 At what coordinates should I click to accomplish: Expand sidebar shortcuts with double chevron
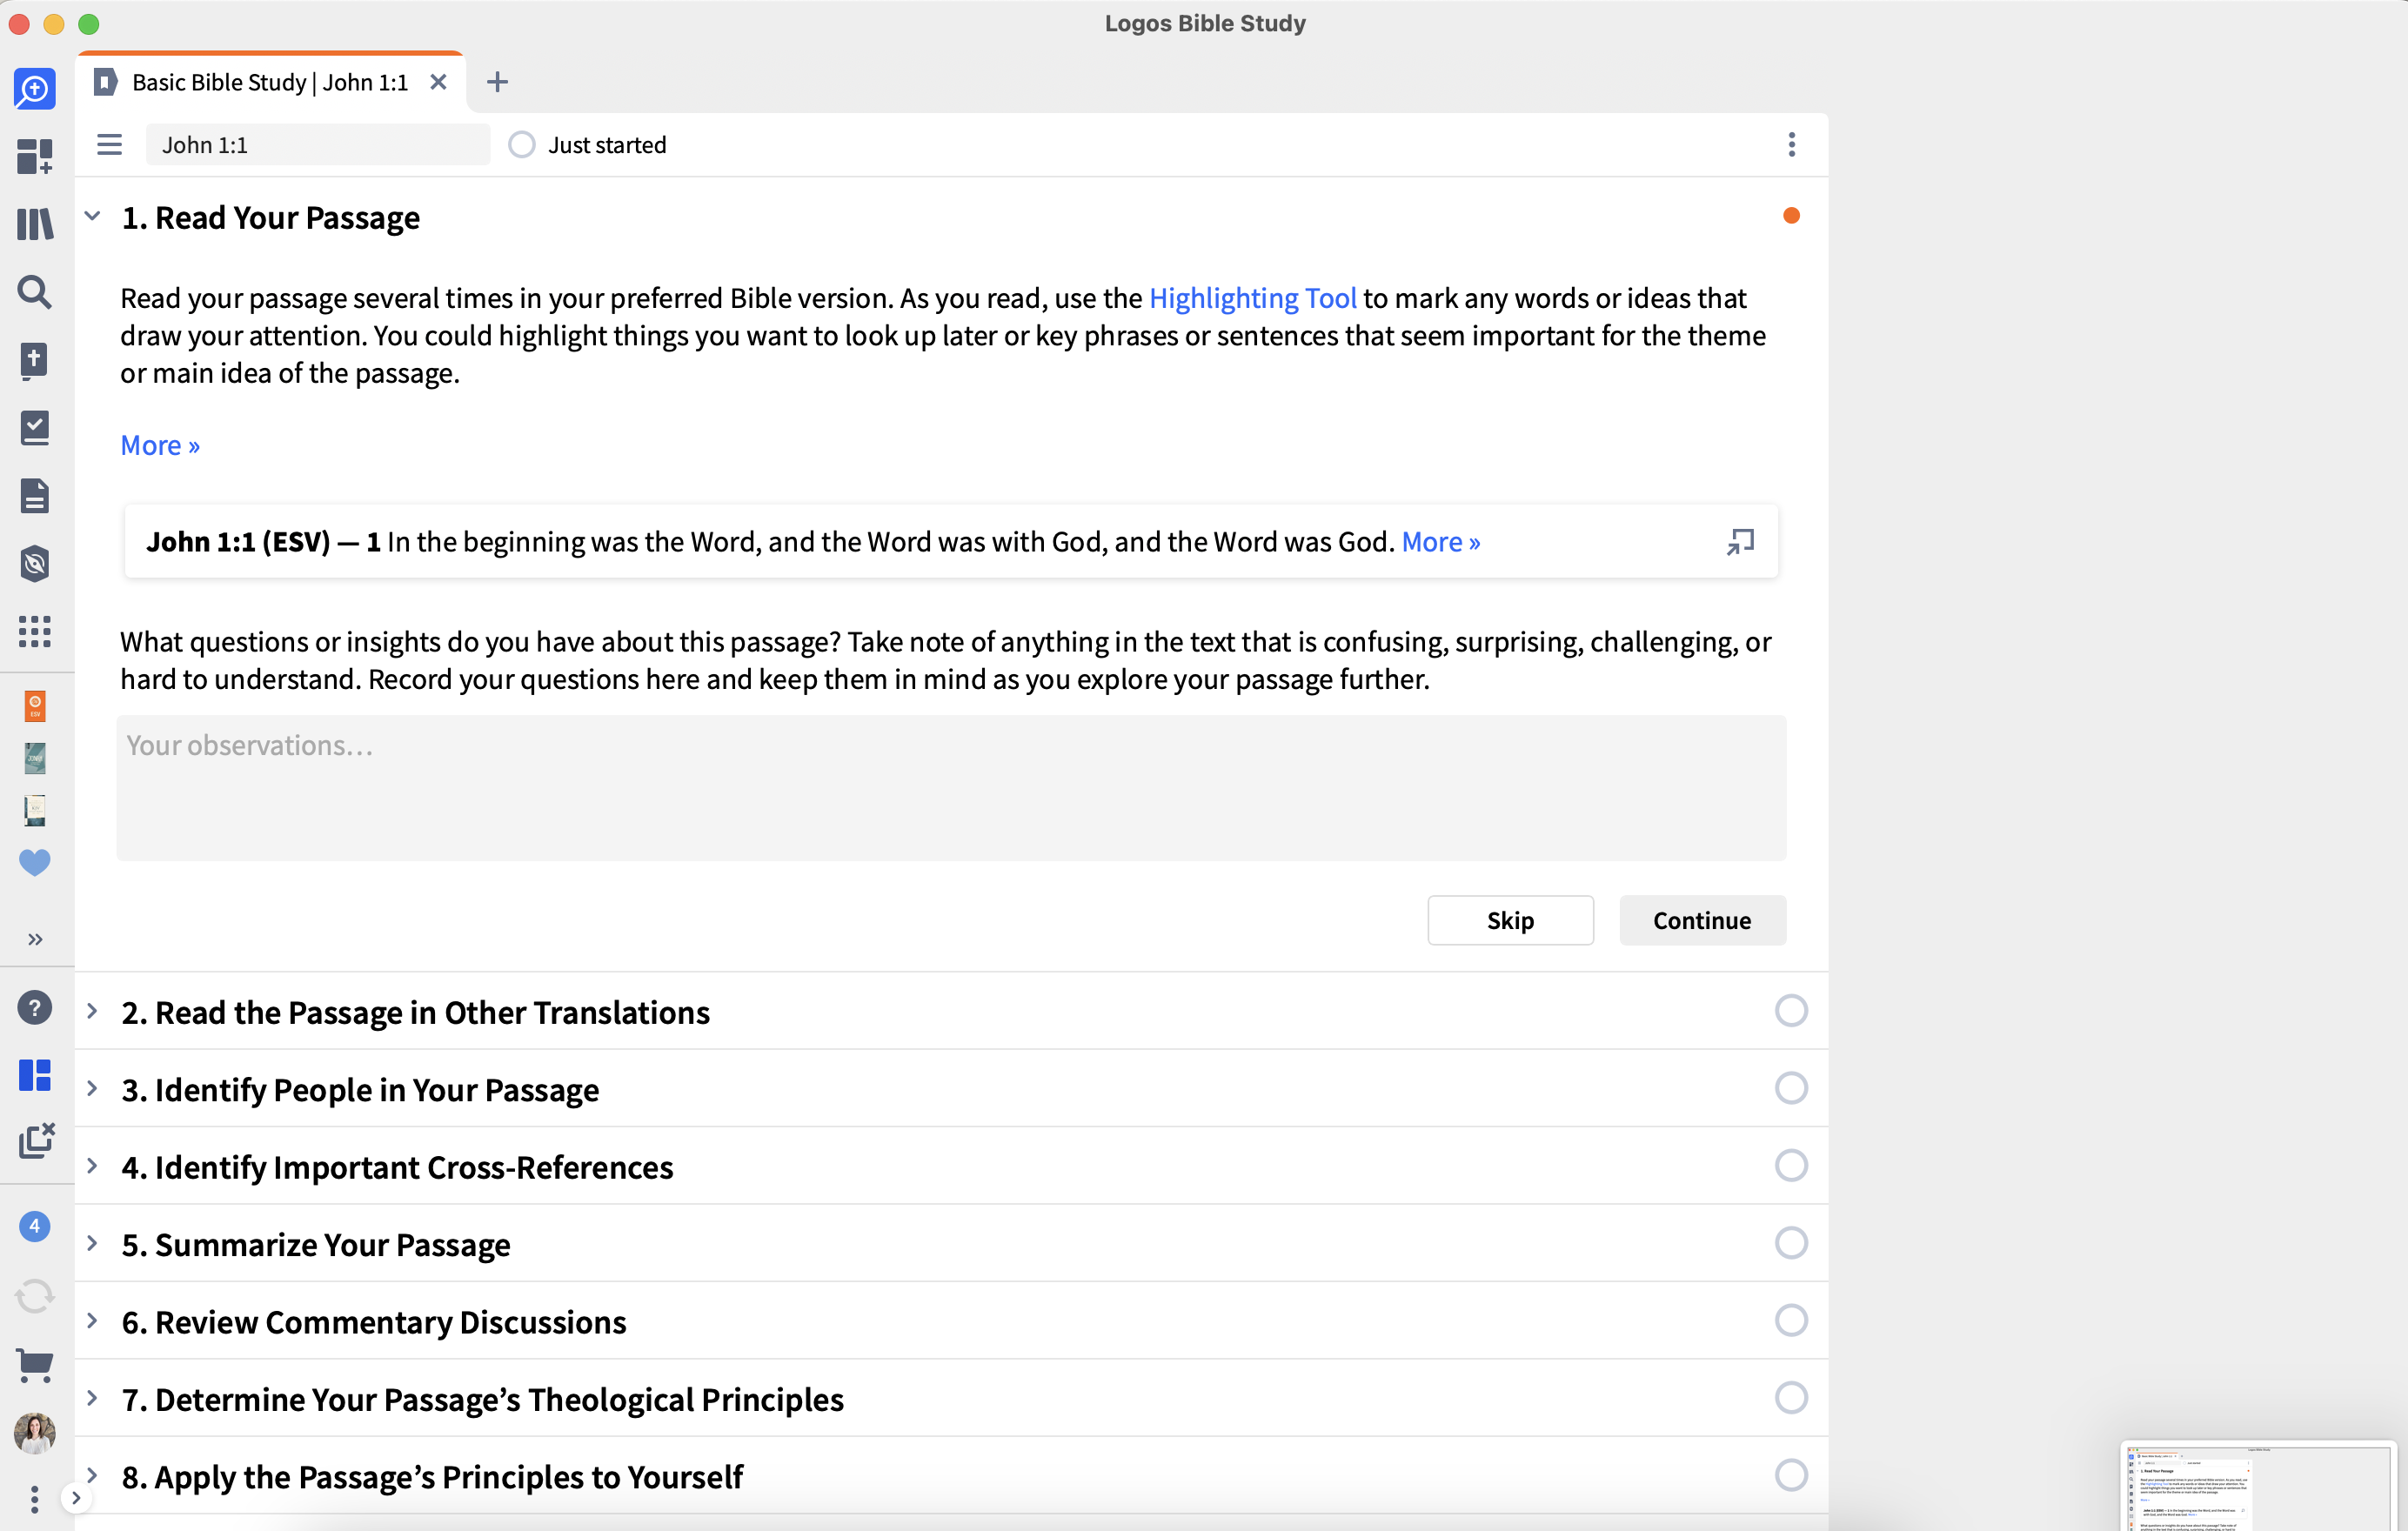35,939
